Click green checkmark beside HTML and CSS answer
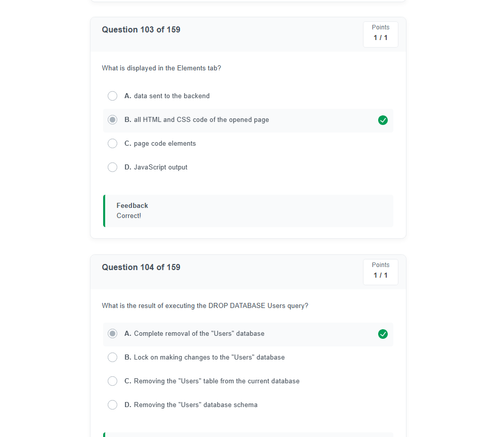500x437 pixels. coord(383,120)
